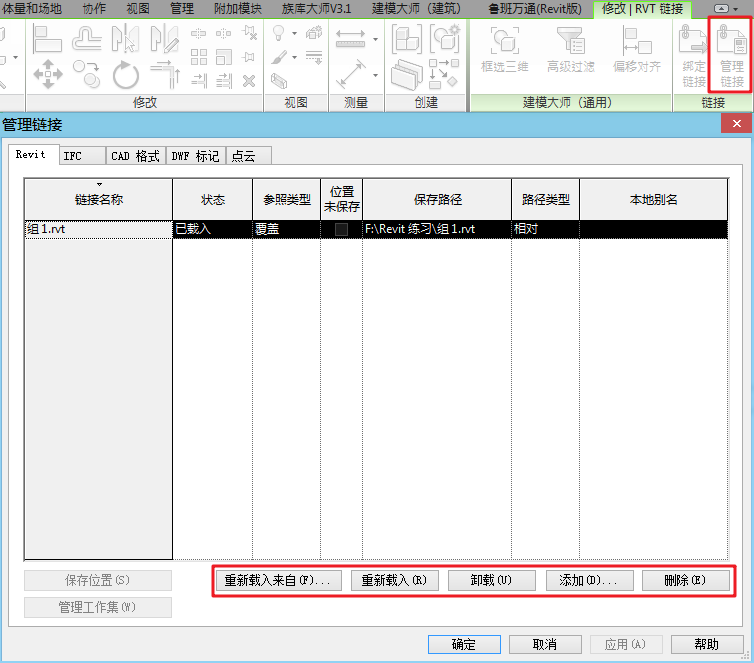Open 路径类型 相对 cell dropdown
Screen dimensions: 754x663
click(545, 229)
